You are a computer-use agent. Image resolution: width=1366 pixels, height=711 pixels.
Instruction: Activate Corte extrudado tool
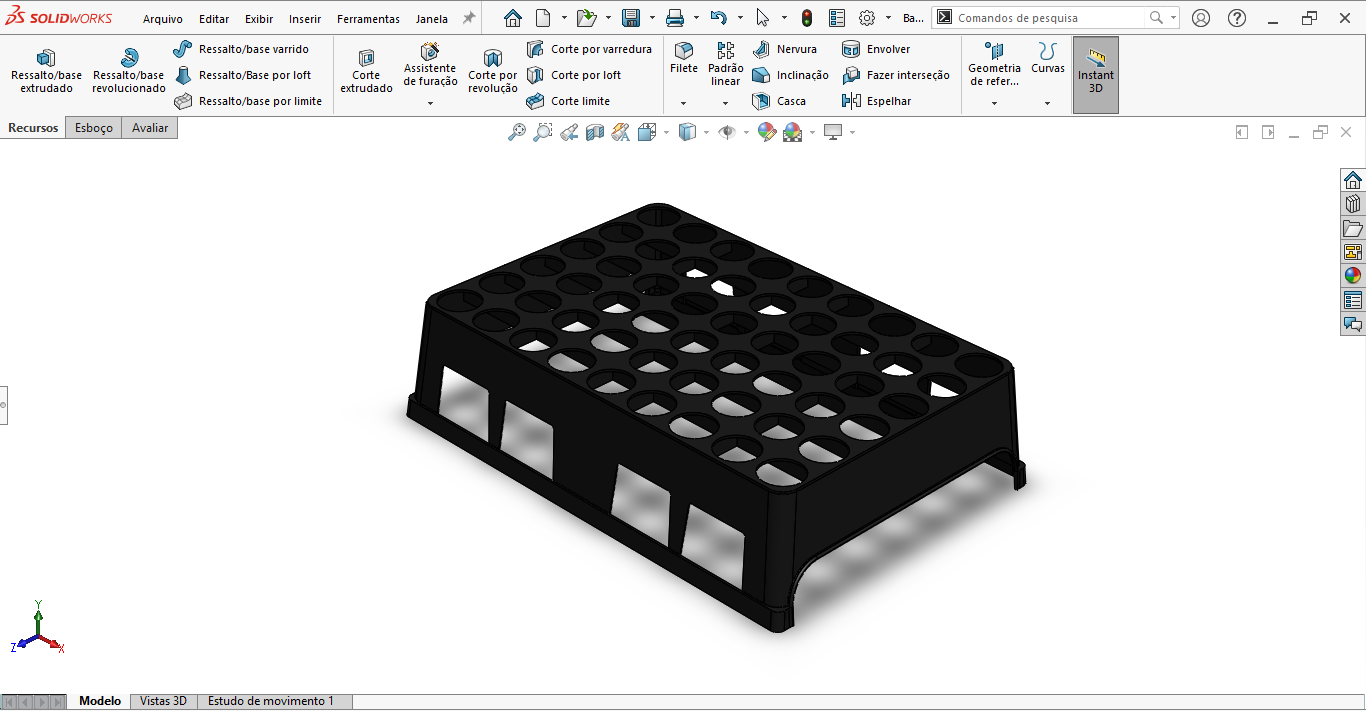pos(366,71)
